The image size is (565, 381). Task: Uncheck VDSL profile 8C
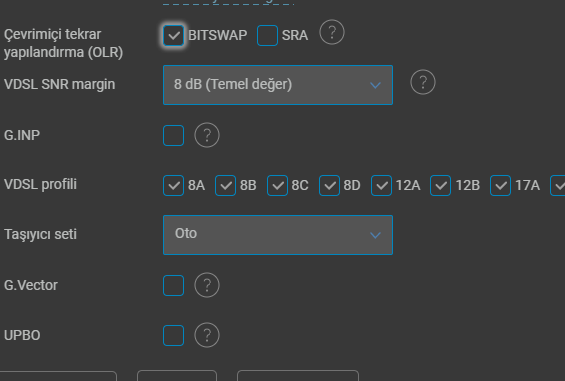(277, 186)
